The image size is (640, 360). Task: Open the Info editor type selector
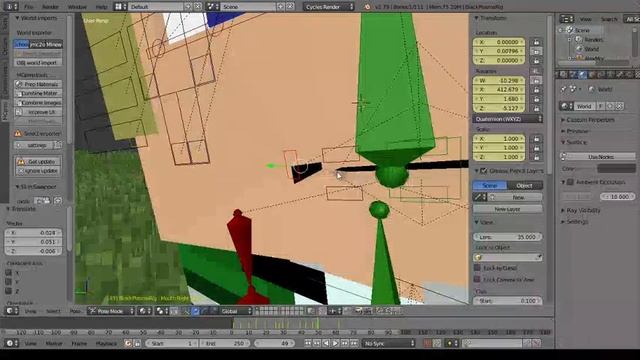coord(10,7)
